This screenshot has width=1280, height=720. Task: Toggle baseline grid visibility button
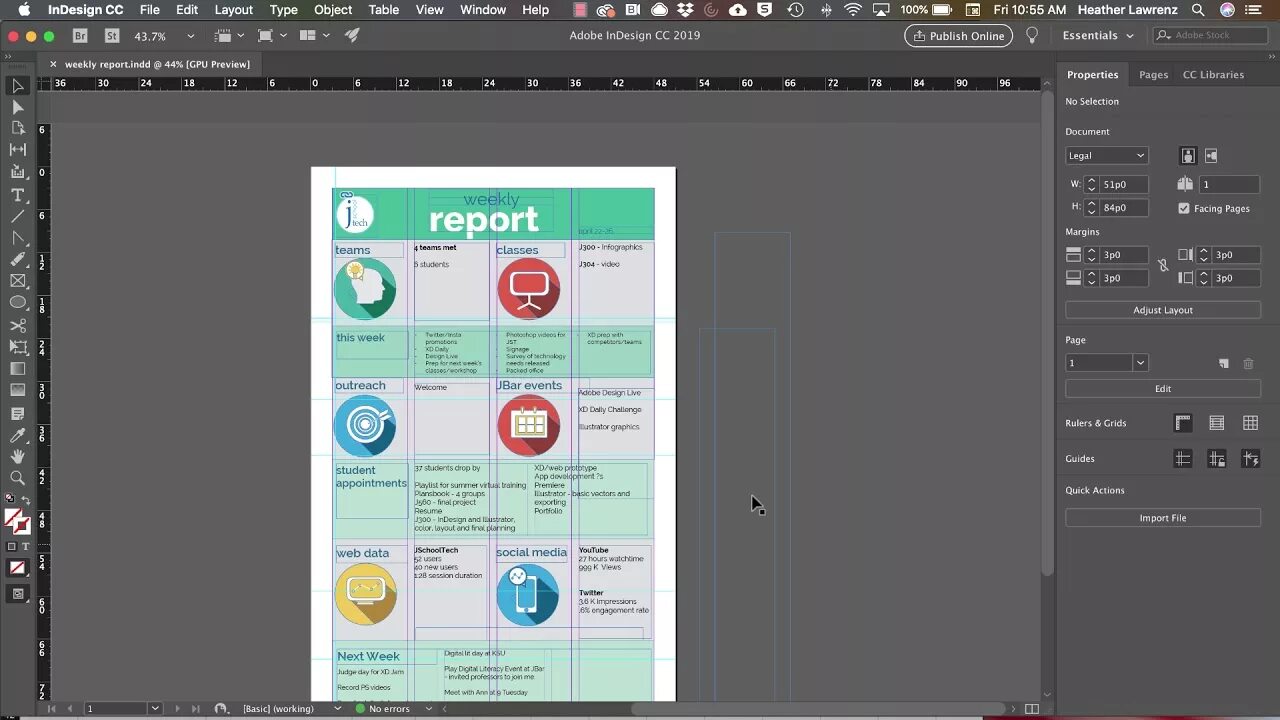1217,423
